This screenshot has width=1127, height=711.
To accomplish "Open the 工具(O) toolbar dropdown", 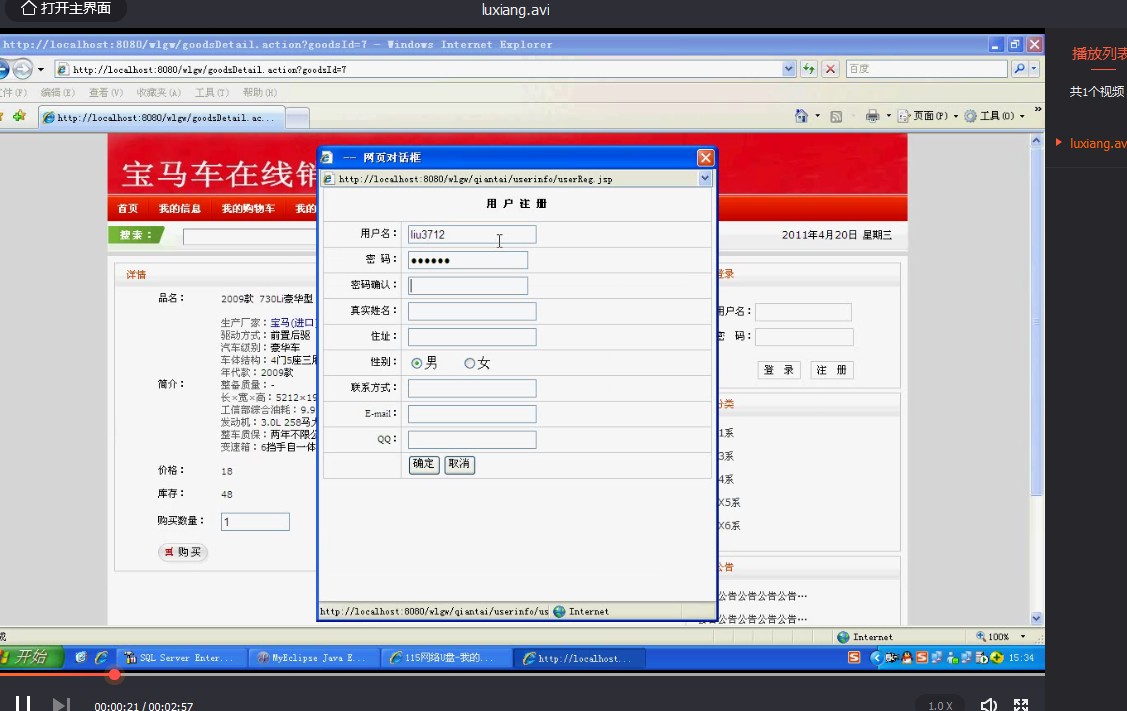I will (x=994, y=116).
